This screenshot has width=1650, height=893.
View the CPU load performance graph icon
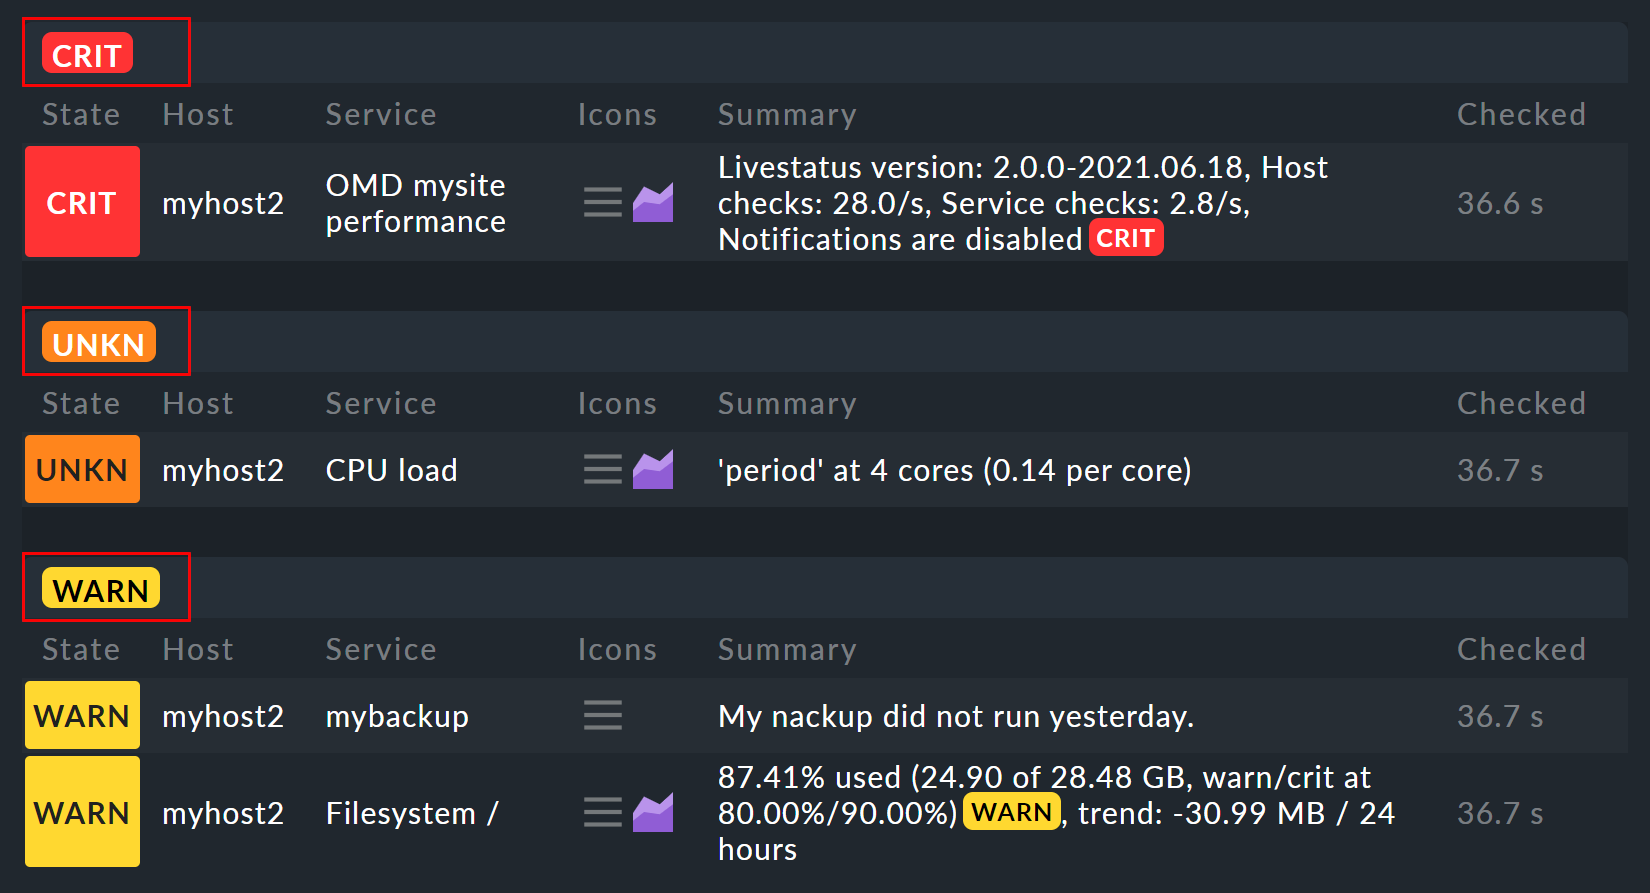tap(653, 470)
